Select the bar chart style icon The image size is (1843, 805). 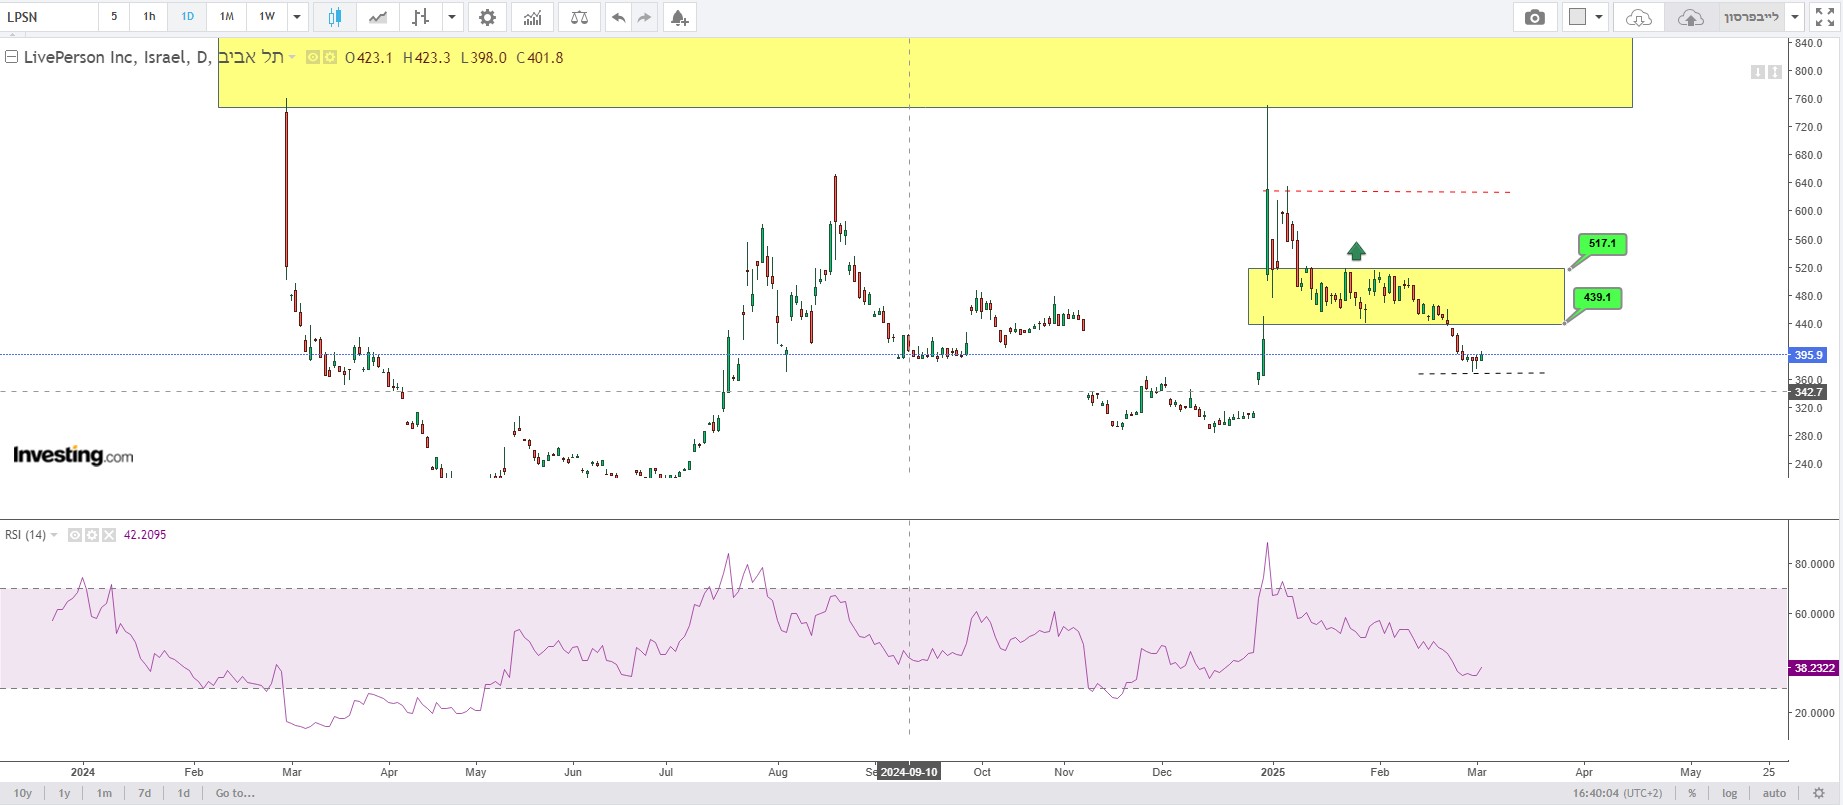421,17
